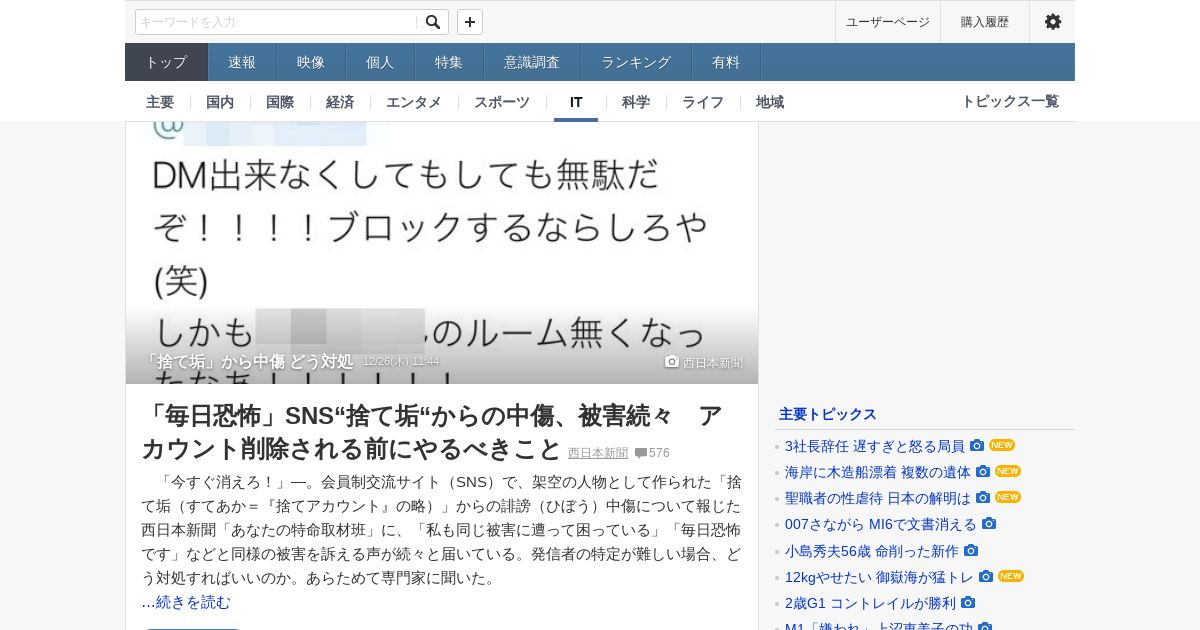Click camera icon beside 3社長辞任 headline
The width and height of the screenshot is (1200, 630).
tap(977, 446)
